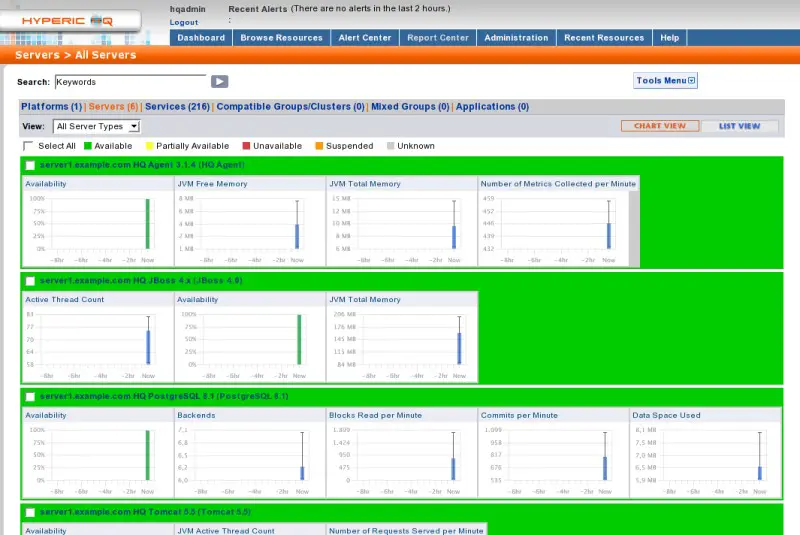Click the yellow Partially Available swatch
The image size is (800, 535).
tap(149, 146)
